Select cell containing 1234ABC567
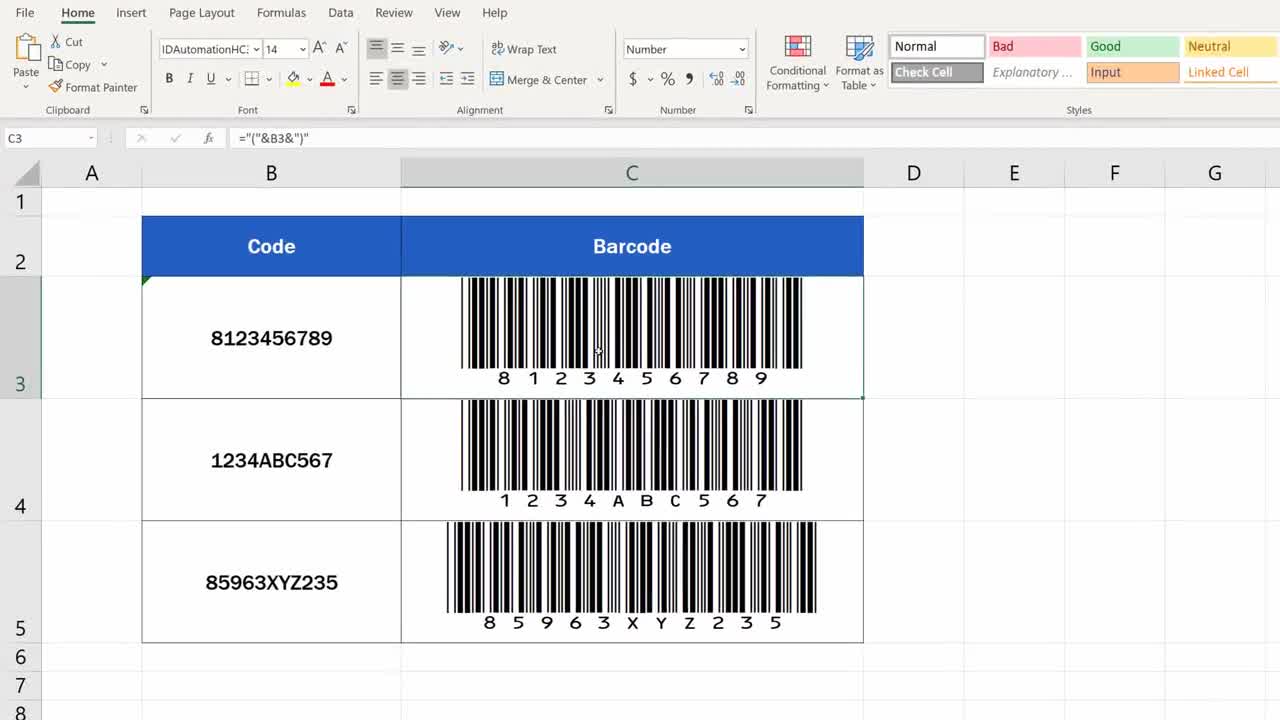 pos(271,460)
